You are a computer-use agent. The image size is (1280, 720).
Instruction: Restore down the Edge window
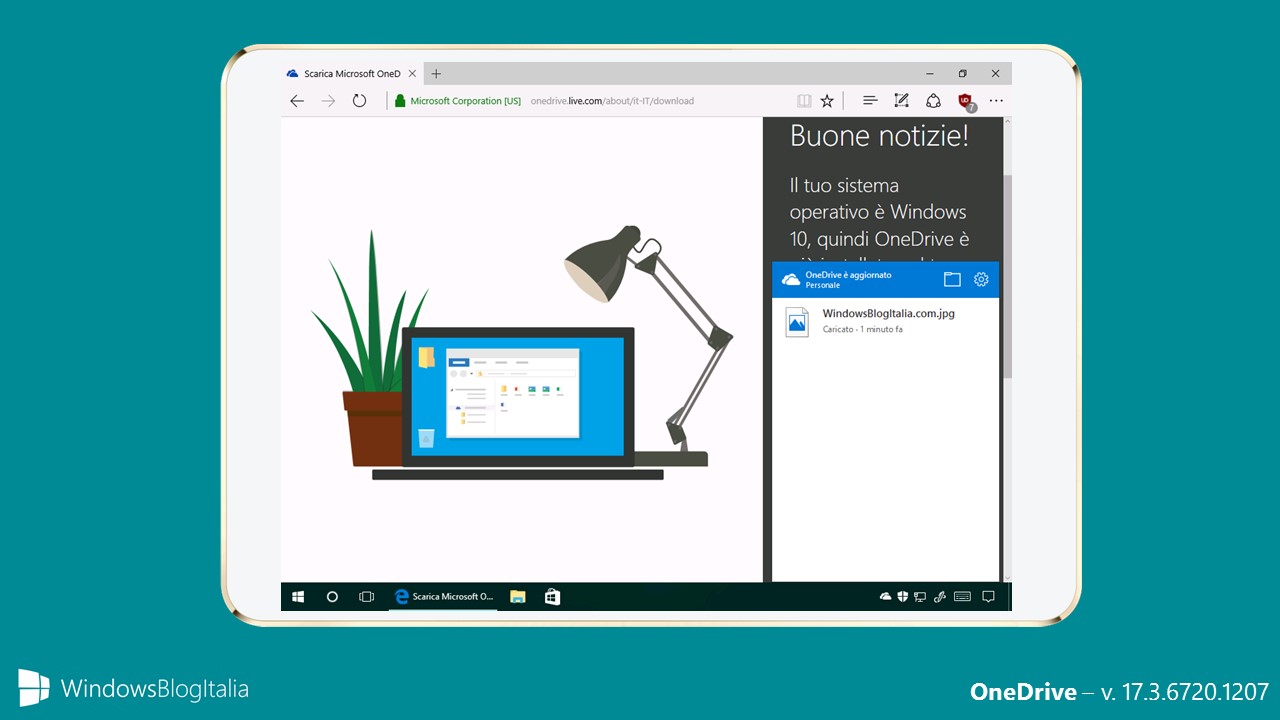pos(963,74)
